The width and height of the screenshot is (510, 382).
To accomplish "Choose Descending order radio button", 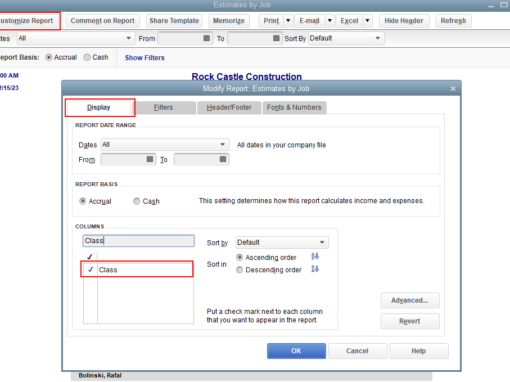I will pyautogui.click(x=239, y=270).
